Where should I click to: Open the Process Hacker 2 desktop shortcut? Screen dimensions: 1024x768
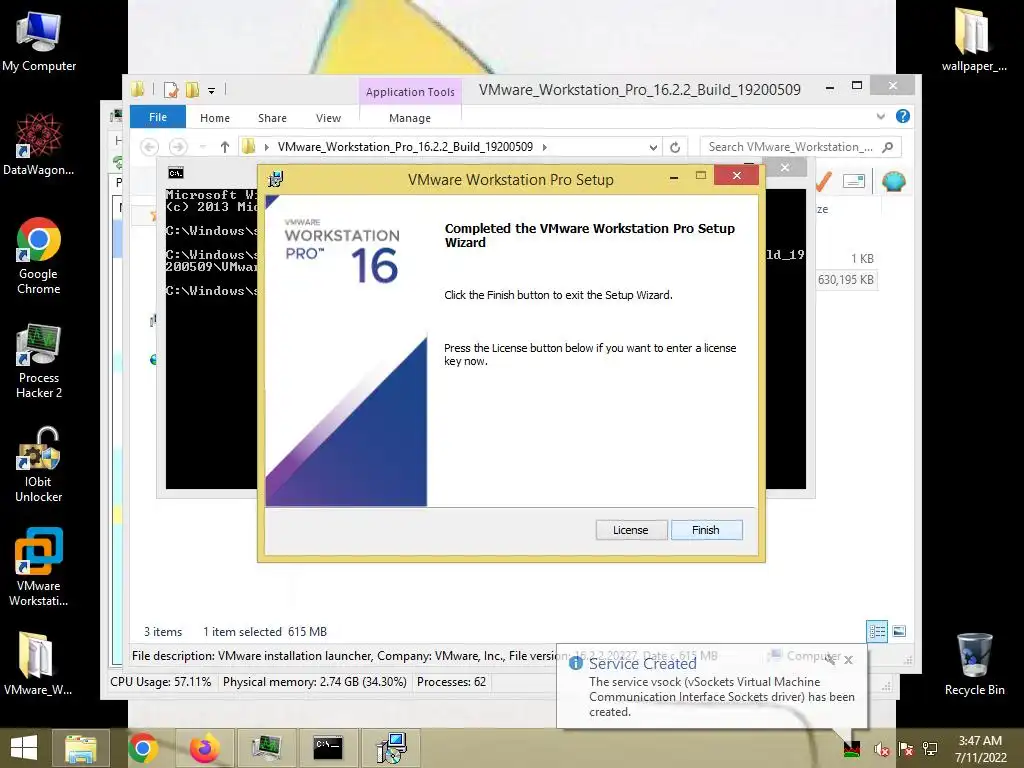pyautogui.click(x=39, y=360)
